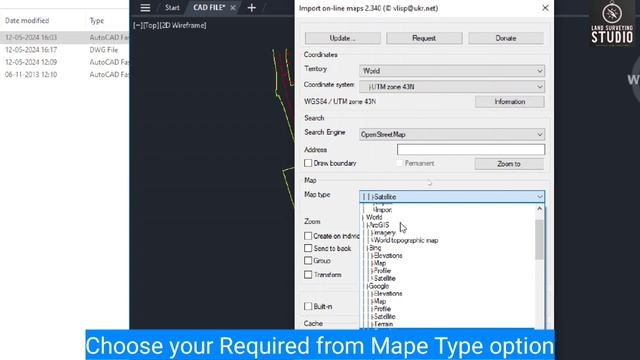Open the [Top] view control menu
The width and height of the screenshot is (640, 360).
click(151, 25)
